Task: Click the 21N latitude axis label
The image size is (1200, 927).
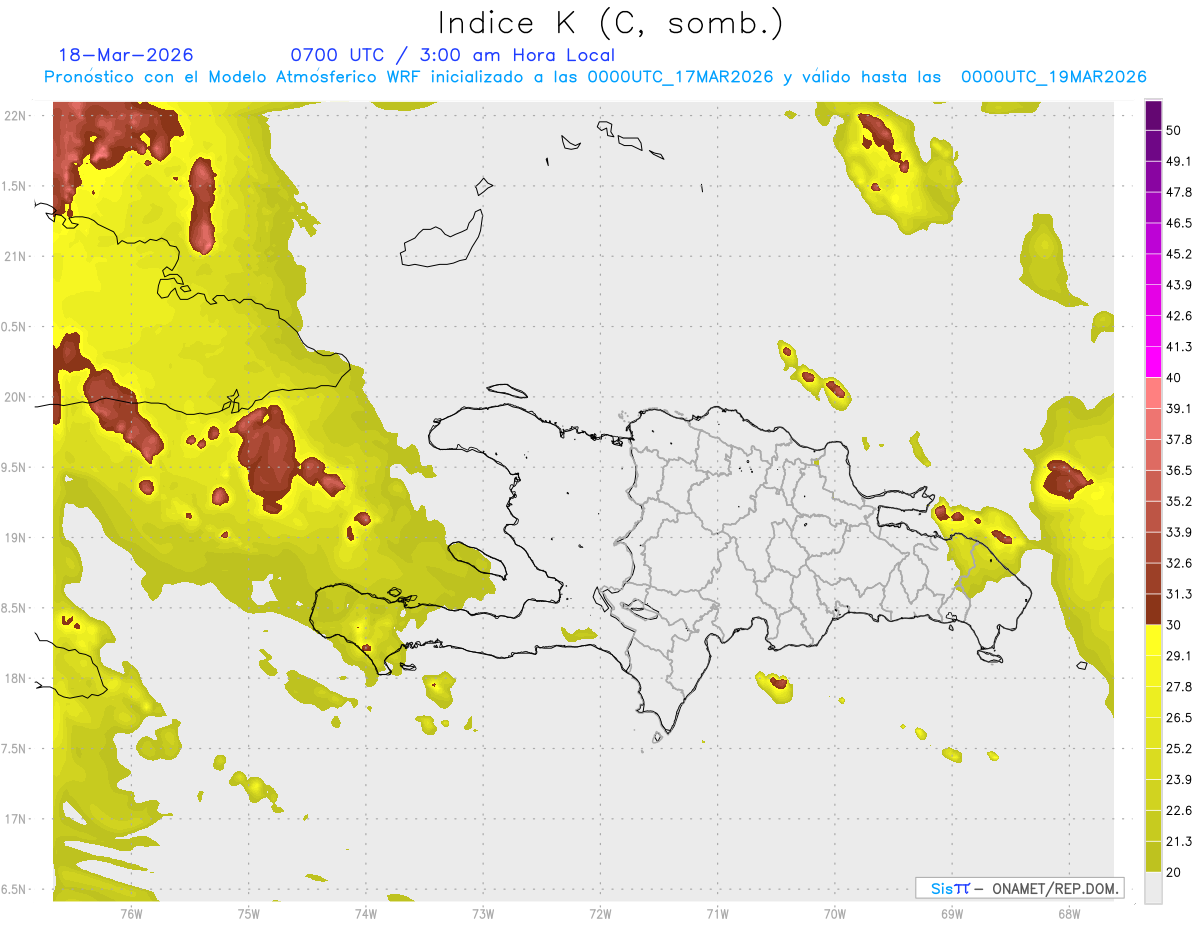Action: (x=17, y=256)
